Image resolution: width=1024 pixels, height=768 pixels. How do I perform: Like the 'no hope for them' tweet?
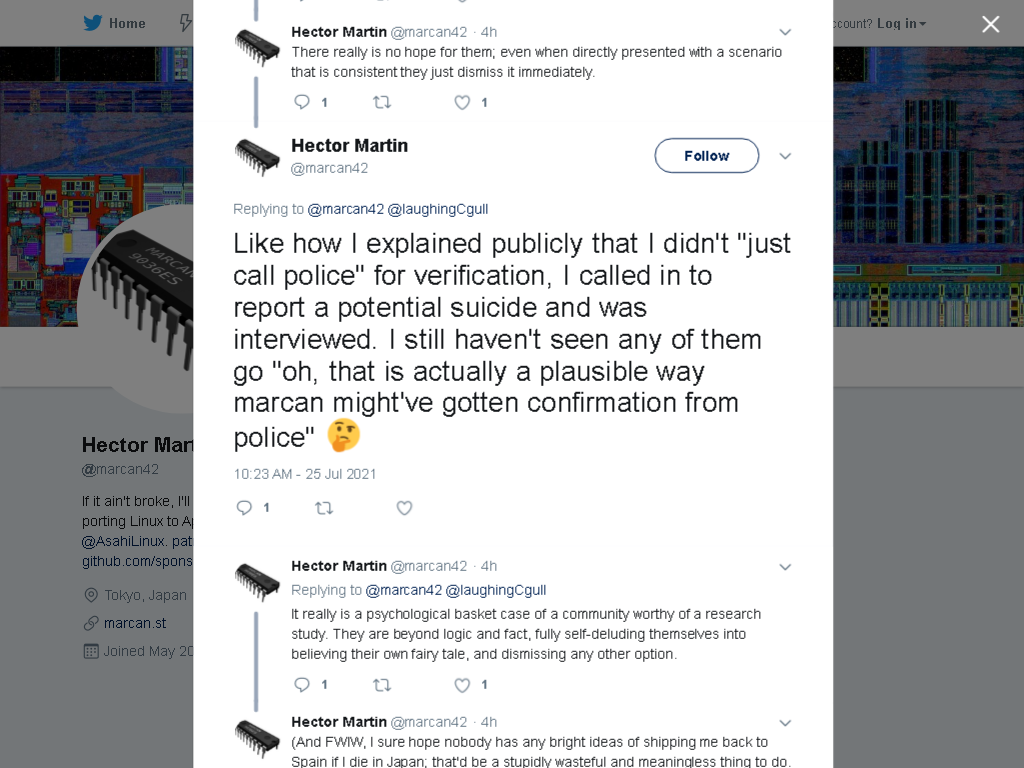pos(462,103)
